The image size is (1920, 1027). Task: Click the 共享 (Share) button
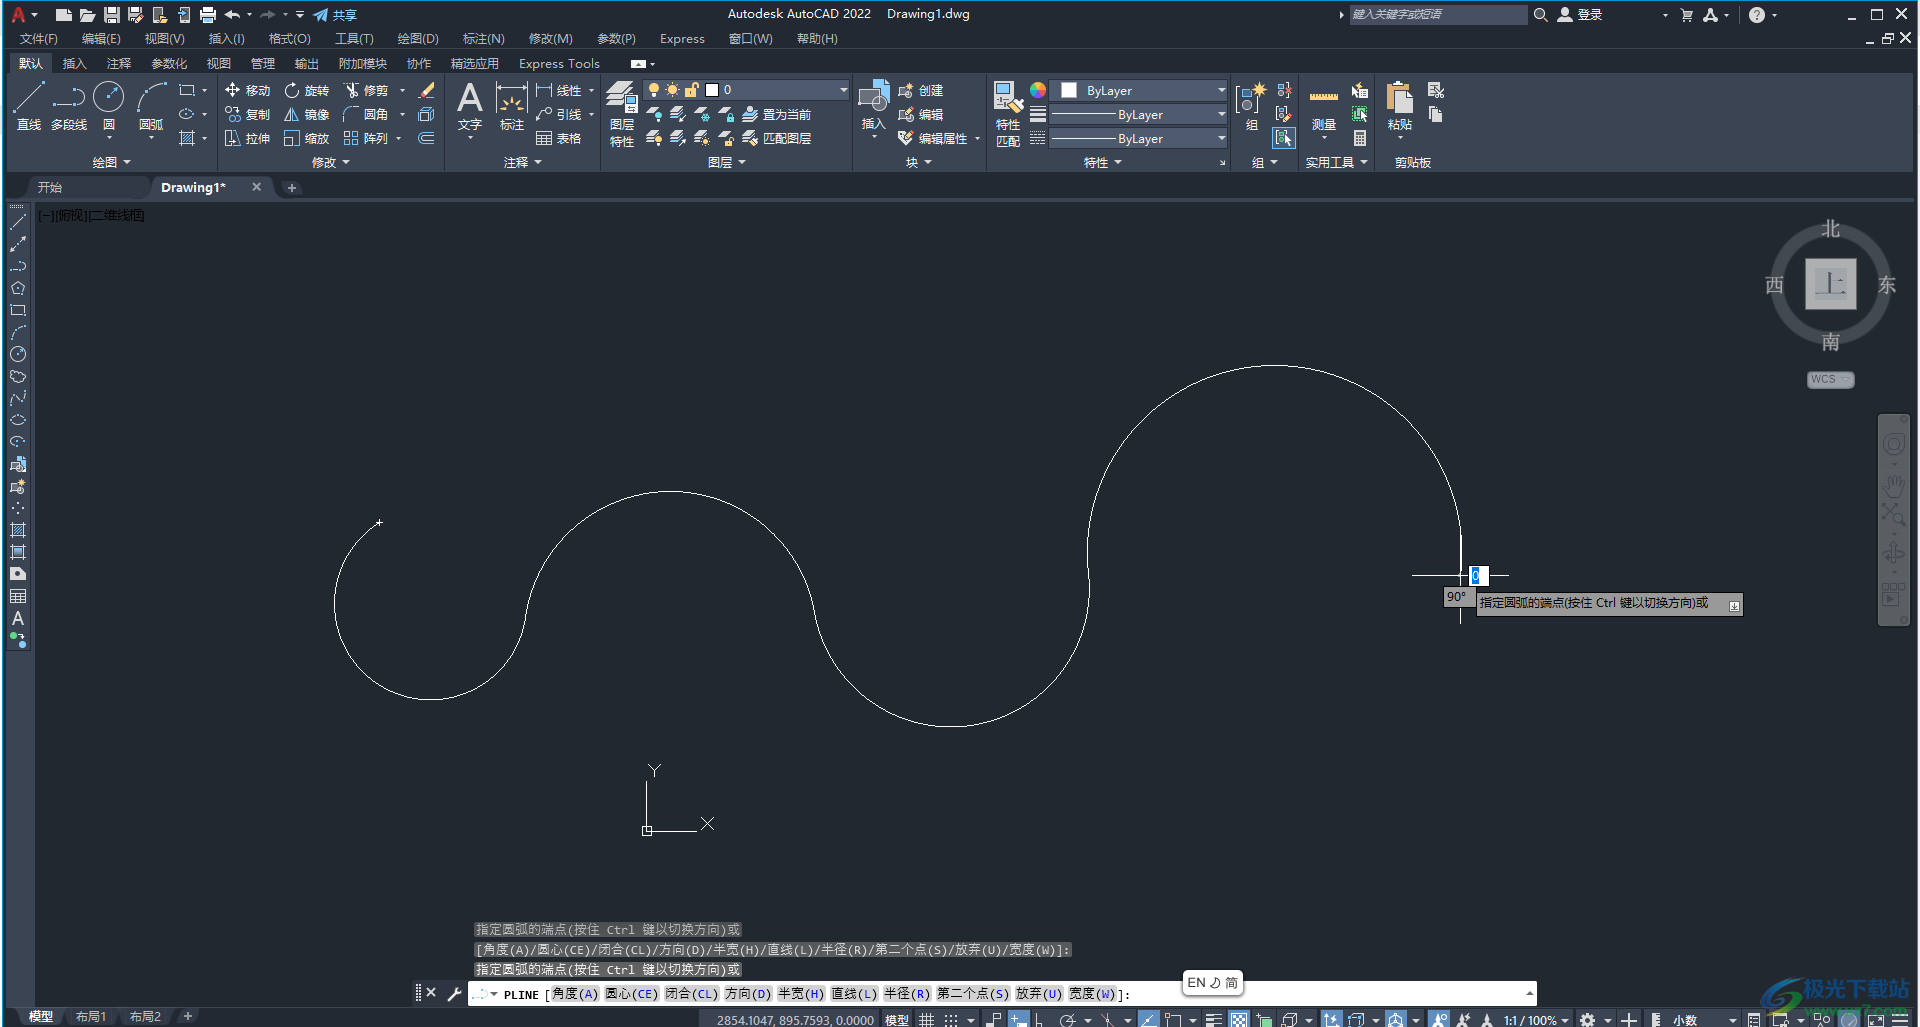point(335,15)
